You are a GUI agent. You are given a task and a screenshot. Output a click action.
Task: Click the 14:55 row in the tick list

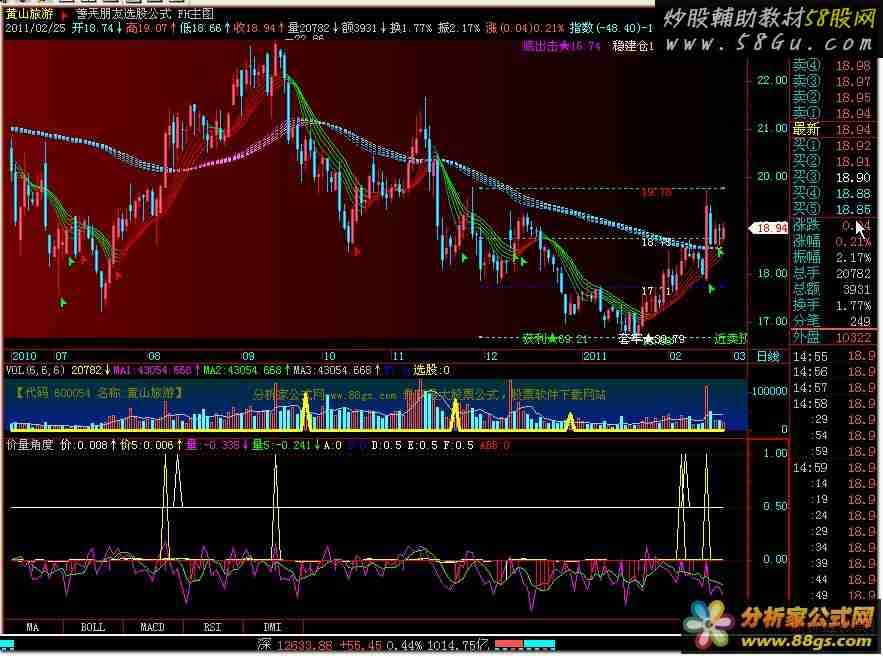(835, 356)
